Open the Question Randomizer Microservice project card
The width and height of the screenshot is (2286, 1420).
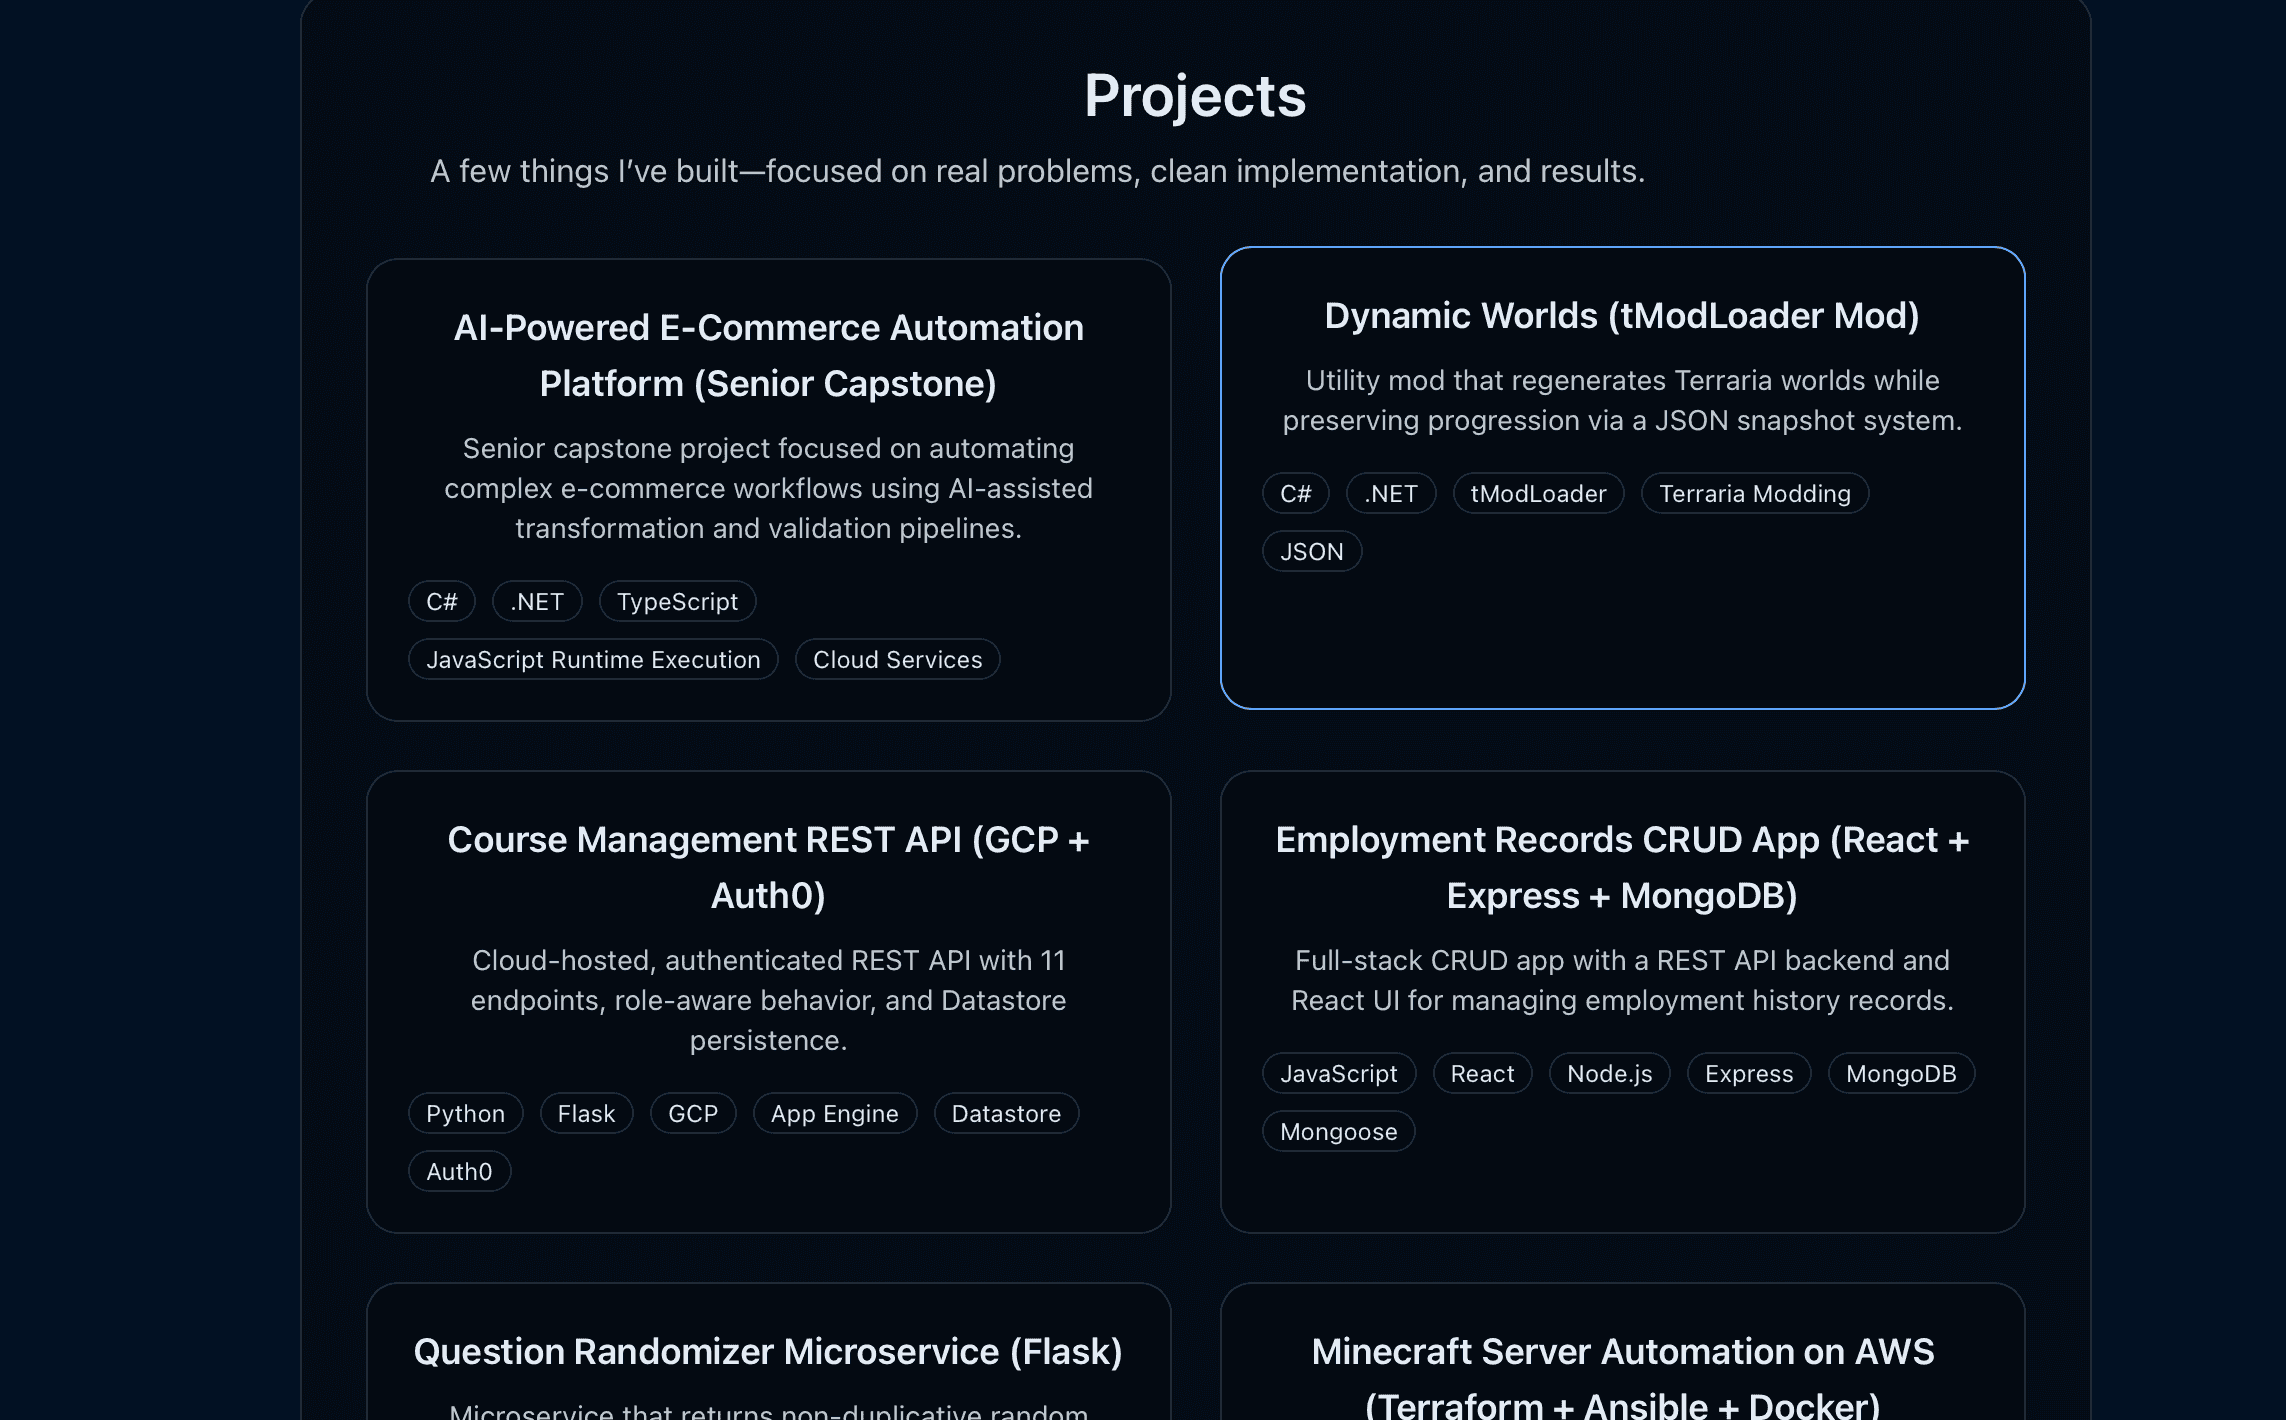768,1351
